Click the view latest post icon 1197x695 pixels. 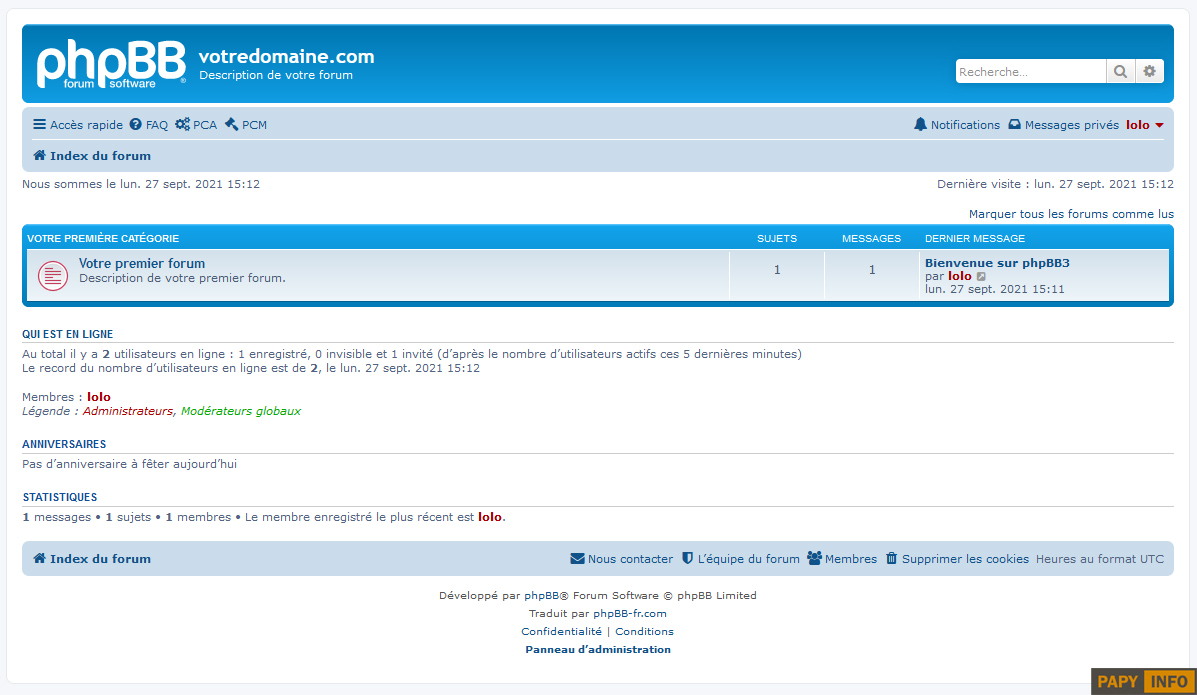pos(982,276)
